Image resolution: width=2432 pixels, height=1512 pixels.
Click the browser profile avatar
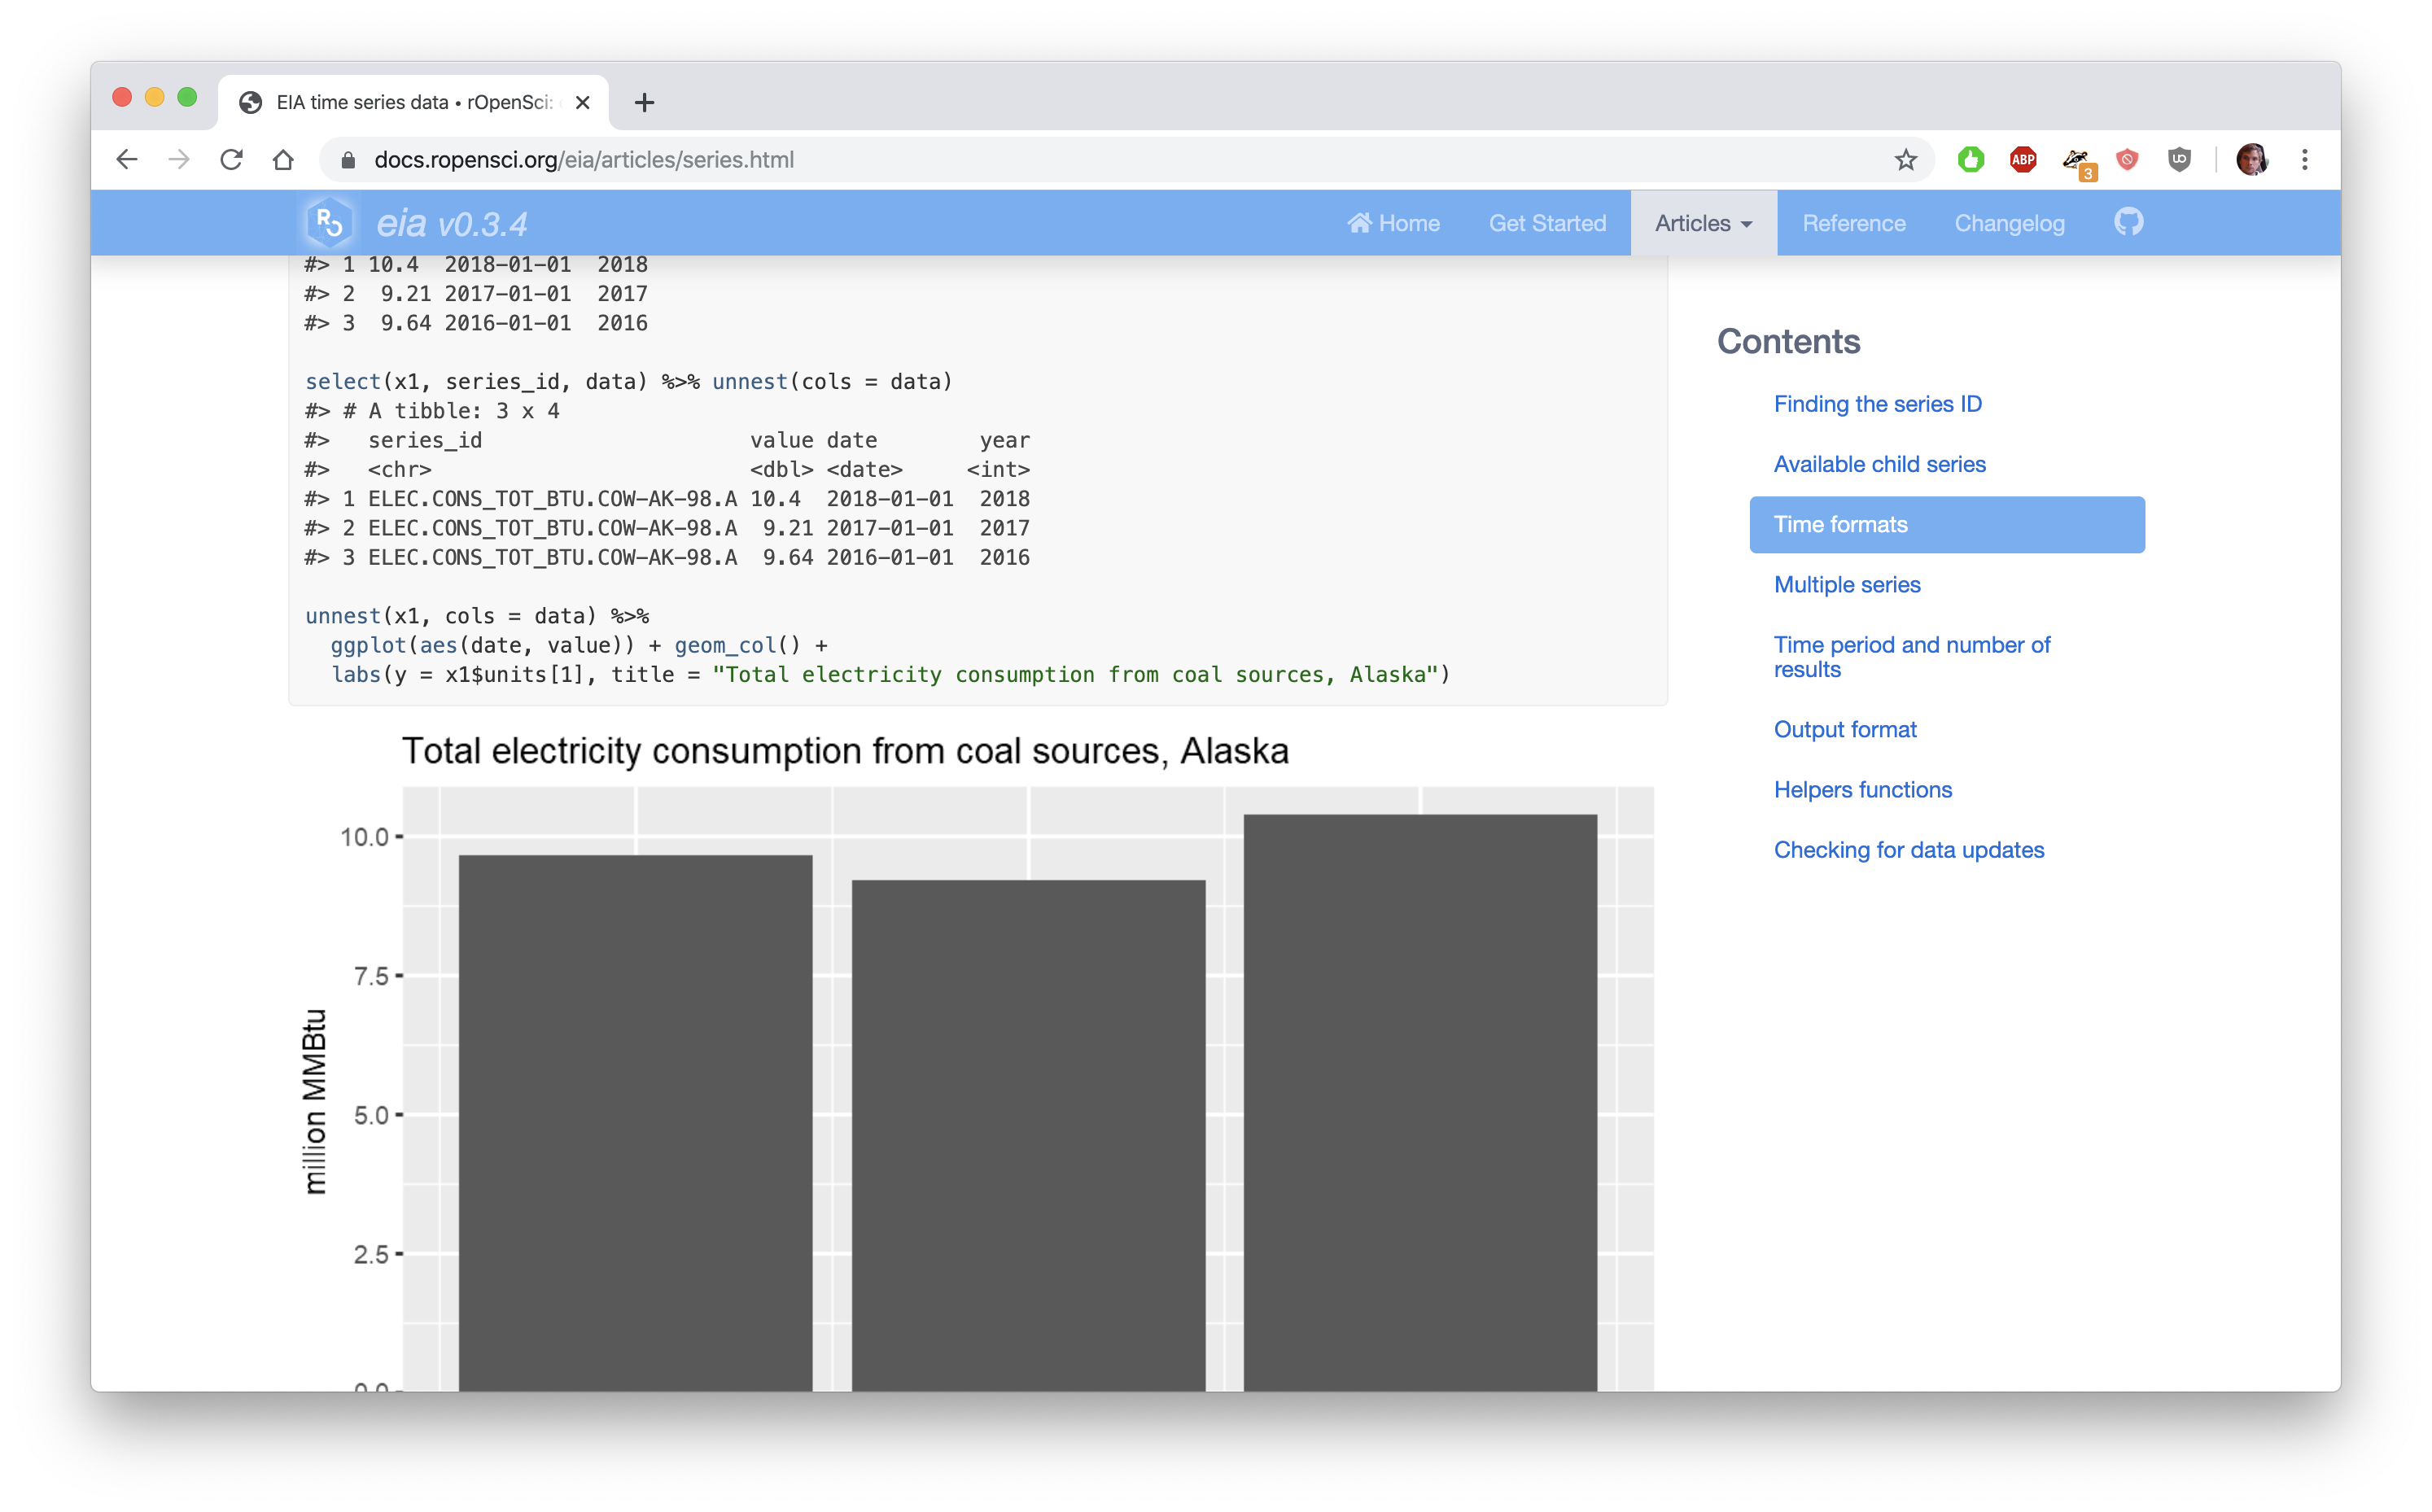[x=2252, y=159]
